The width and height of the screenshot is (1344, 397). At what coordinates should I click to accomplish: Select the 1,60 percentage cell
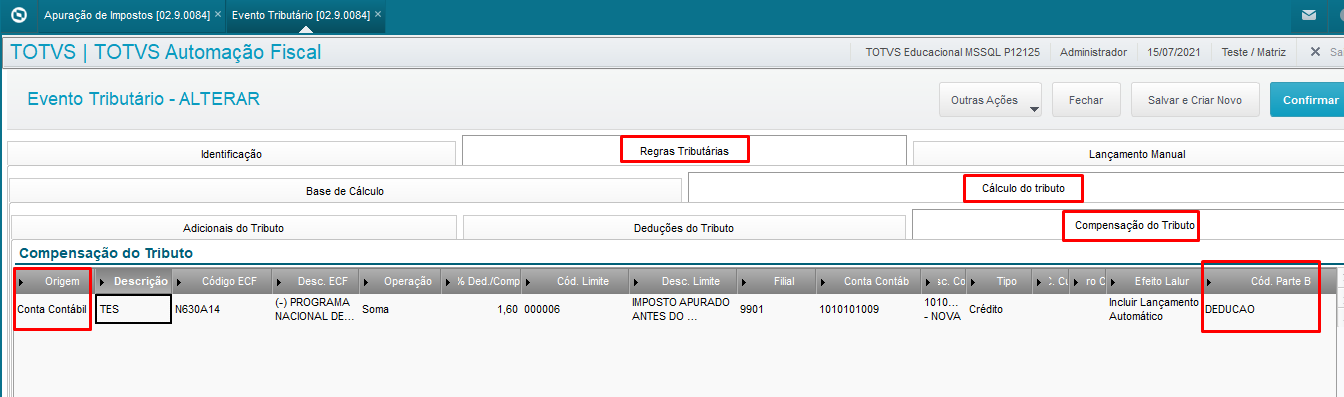click(481, 309)
